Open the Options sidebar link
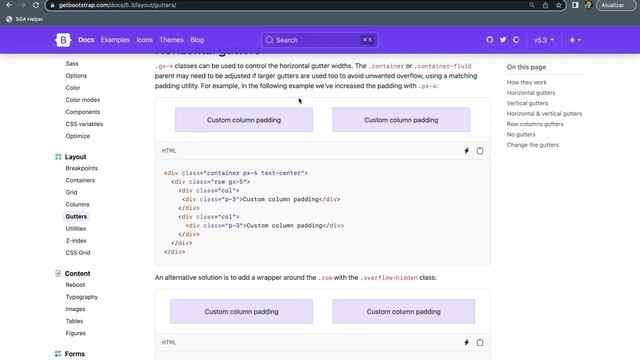 pos(76,76)
